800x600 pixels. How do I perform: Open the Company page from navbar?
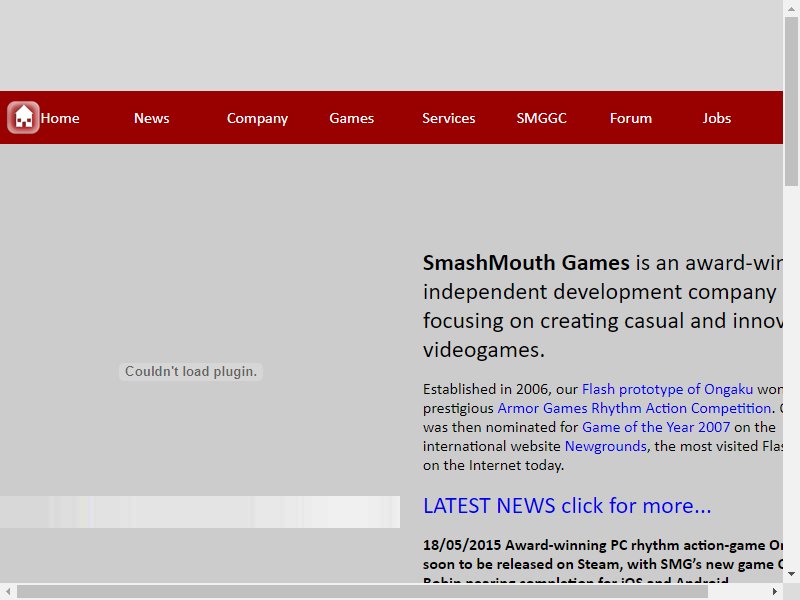click(x=257, y=118)
